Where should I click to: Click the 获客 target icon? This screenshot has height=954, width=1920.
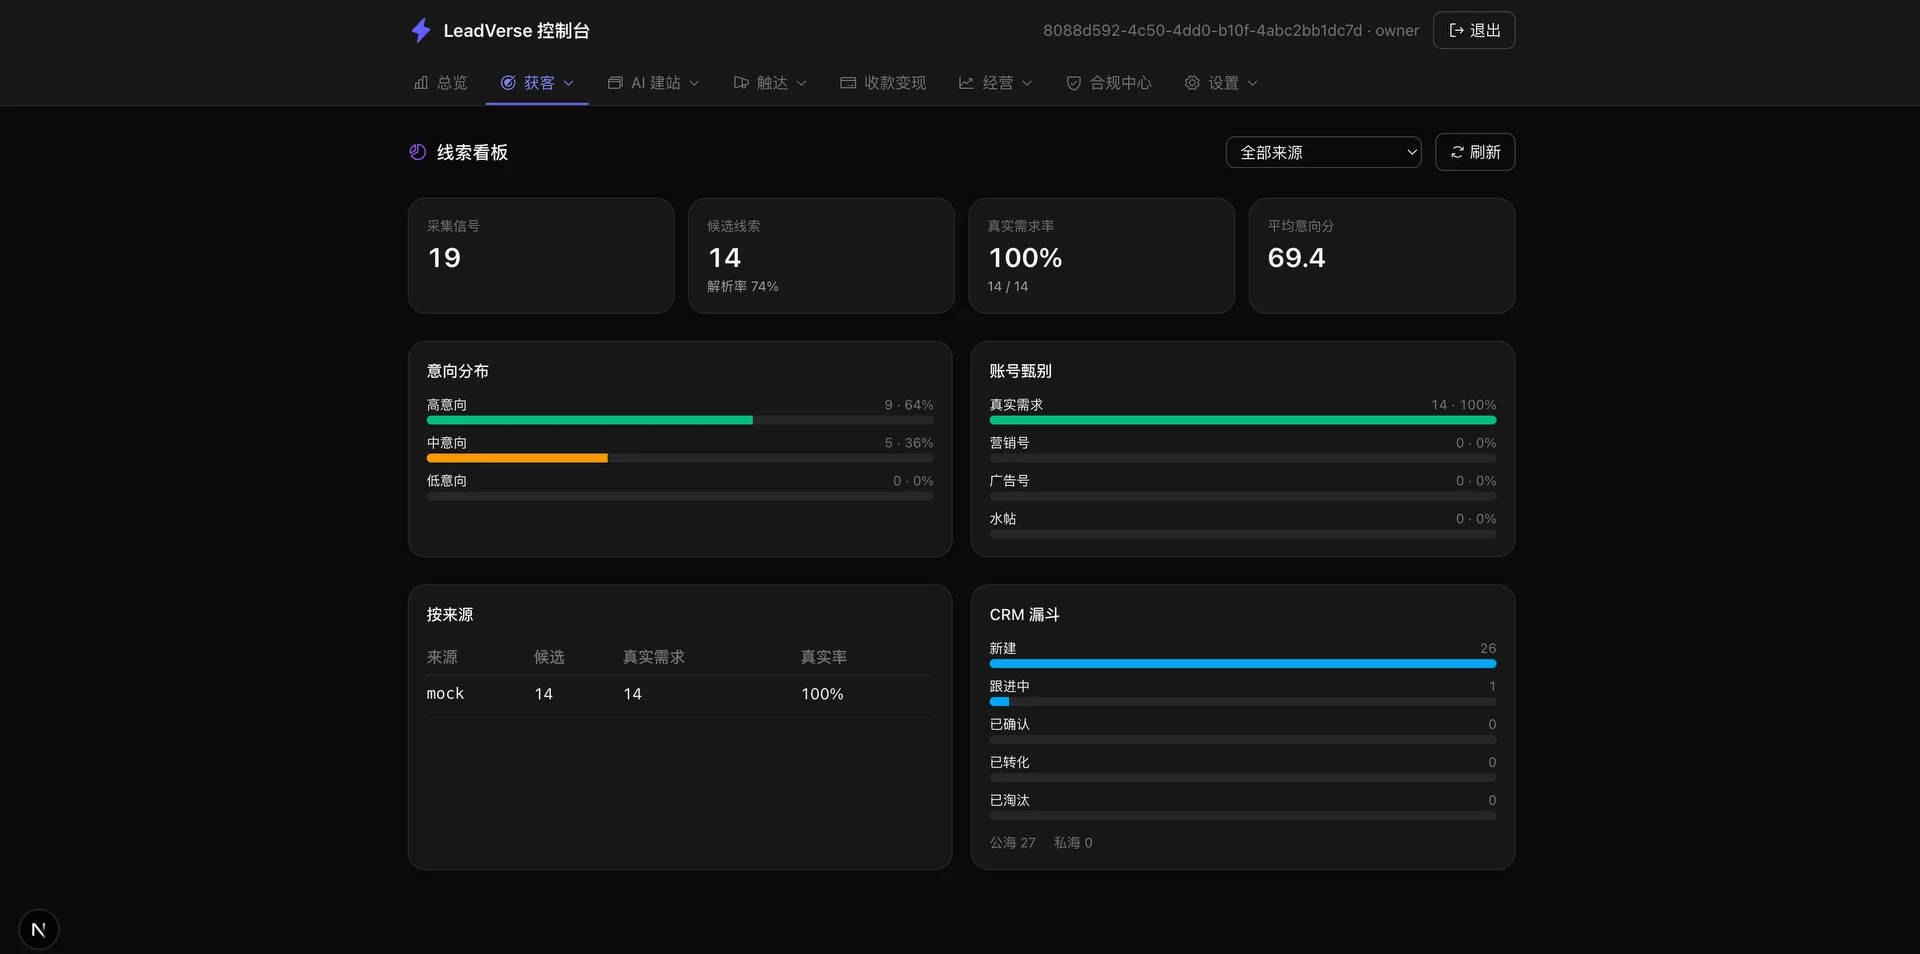pos(508,83)
